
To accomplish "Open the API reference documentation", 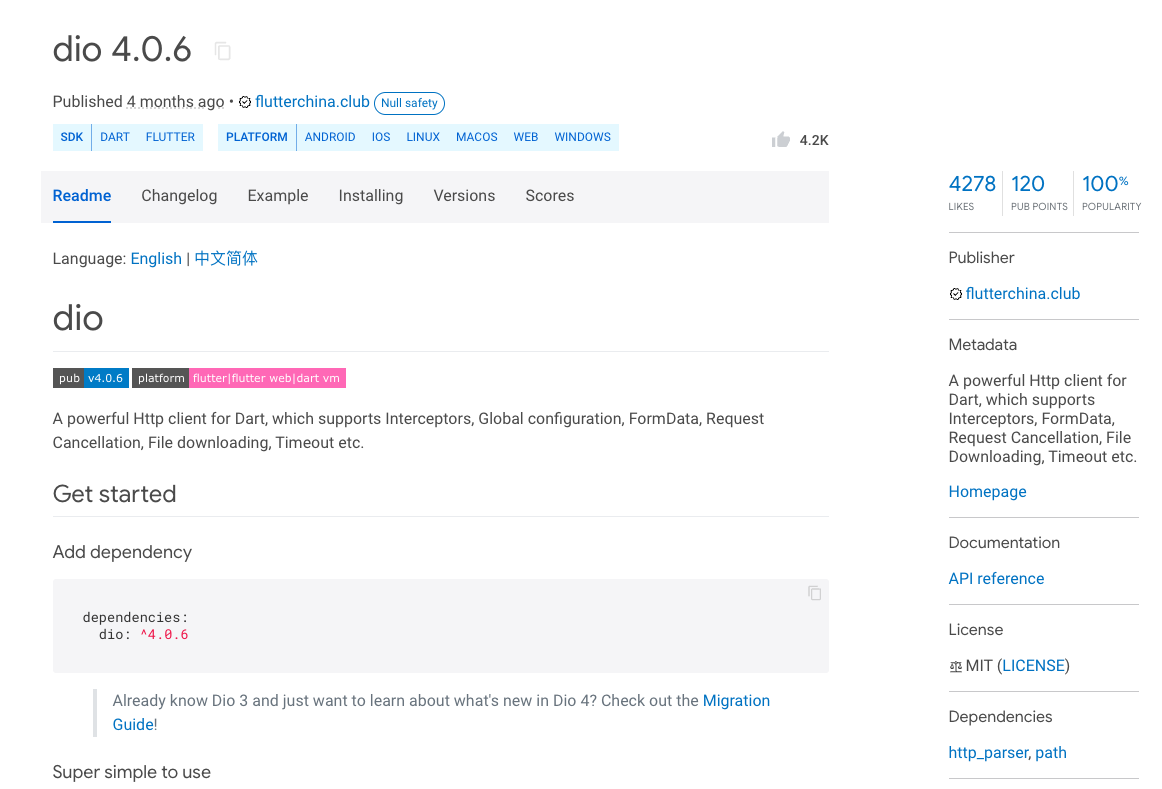I will tap(996, 579).
